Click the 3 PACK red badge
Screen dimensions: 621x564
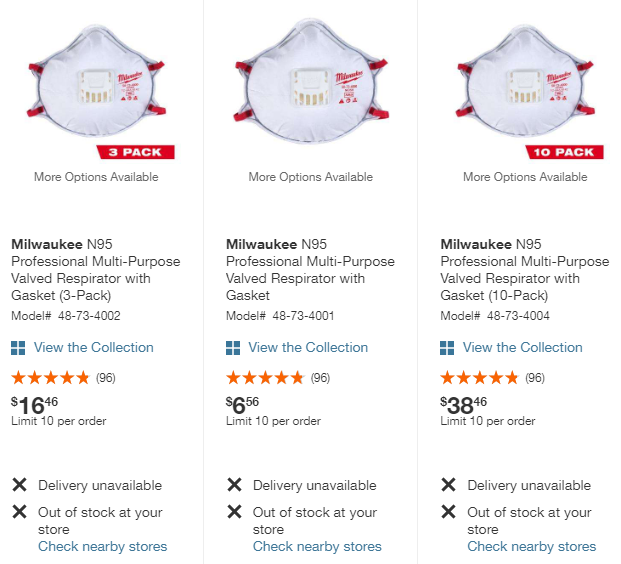(x=136, y=152)
